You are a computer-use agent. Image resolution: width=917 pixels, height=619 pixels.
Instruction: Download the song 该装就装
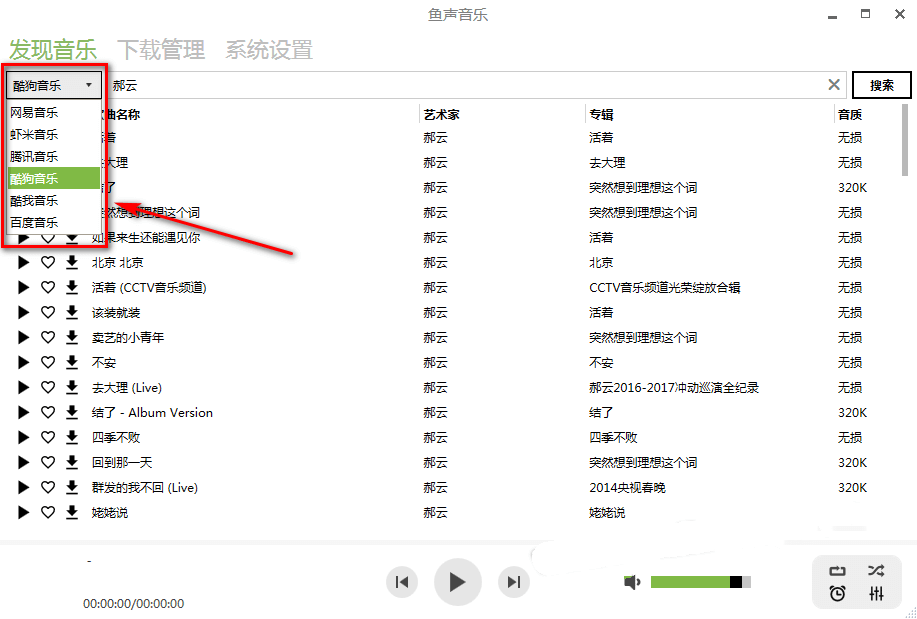pos(72,312)
